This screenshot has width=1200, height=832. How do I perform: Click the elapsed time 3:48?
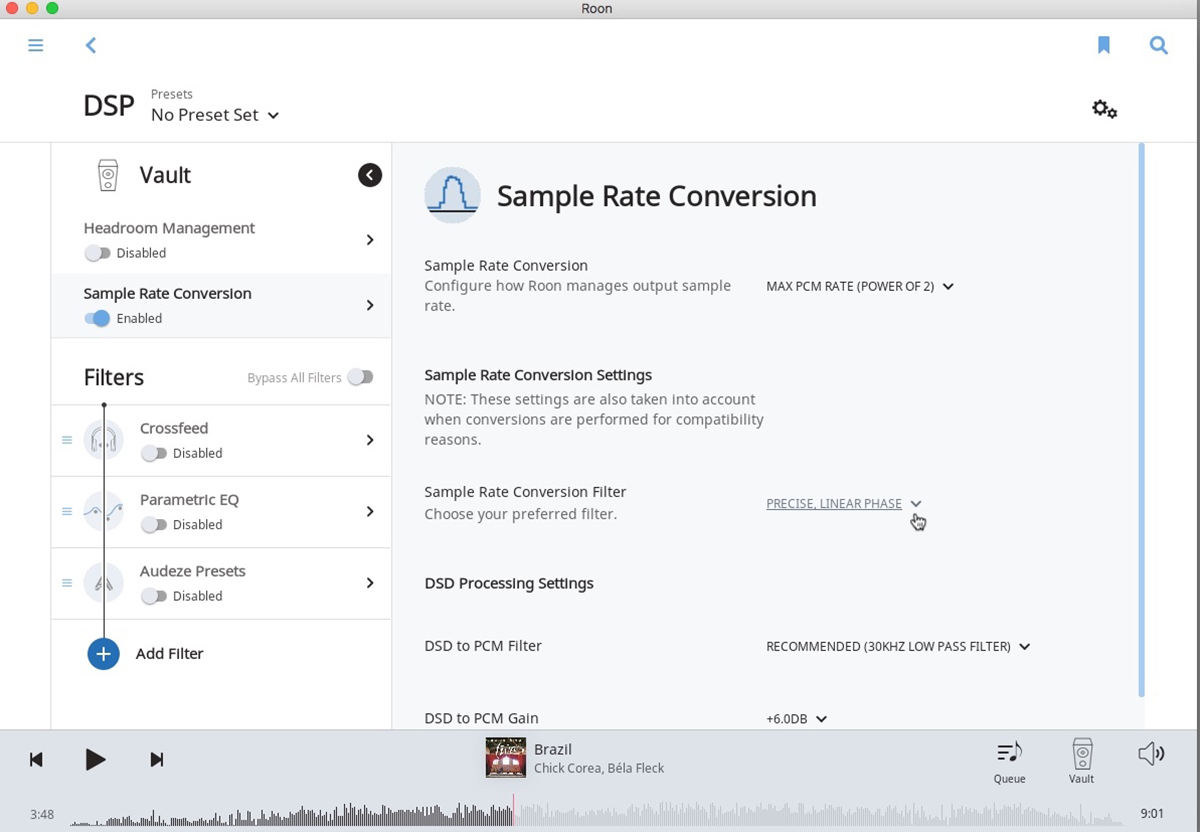[42, 814]
